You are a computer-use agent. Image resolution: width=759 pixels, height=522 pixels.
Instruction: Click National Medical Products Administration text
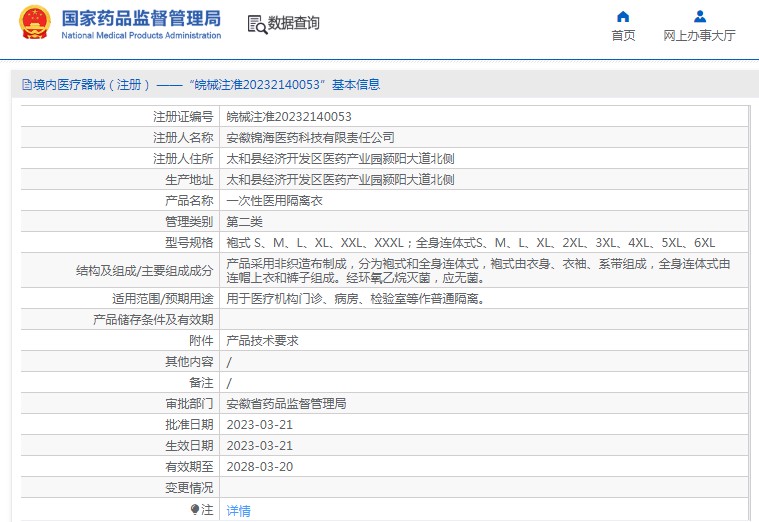[x=141, y=35]
